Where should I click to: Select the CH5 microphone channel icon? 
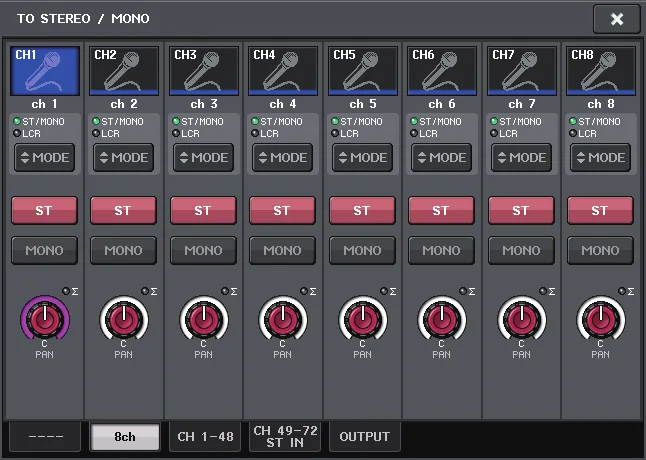click(363, 71)
